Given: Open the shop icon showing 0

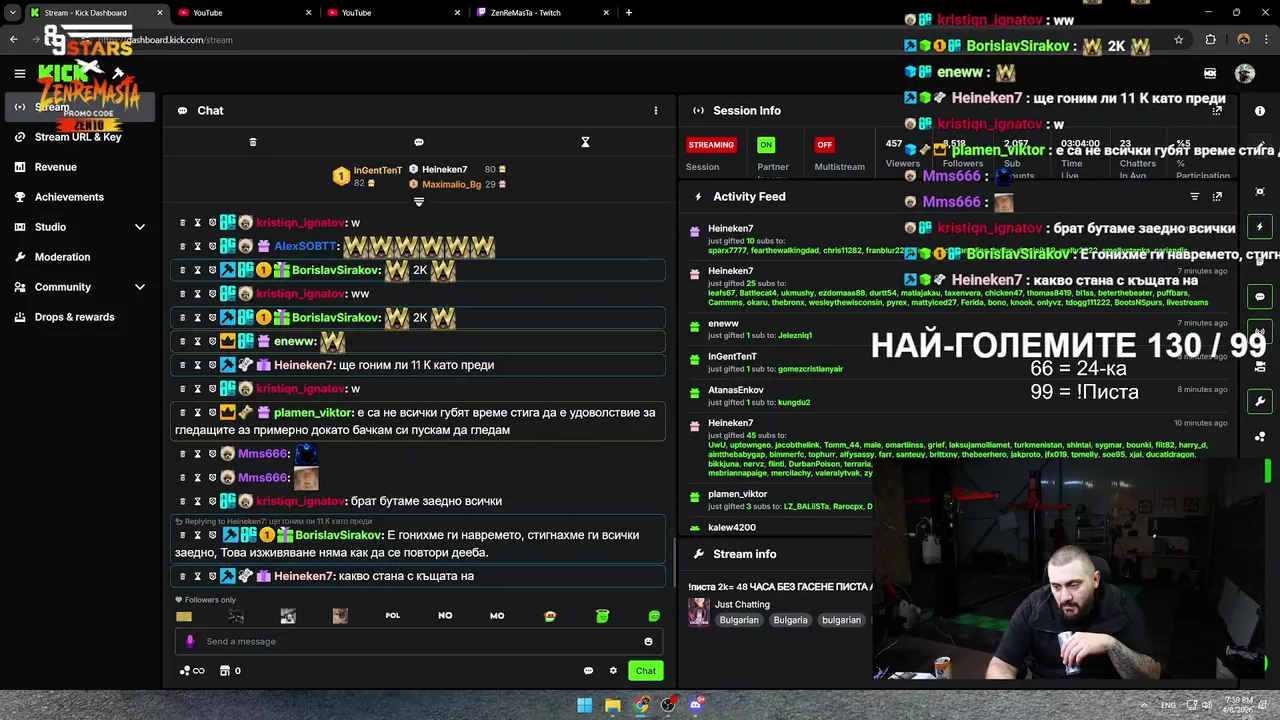Looking at the screenshot, I should (x=230, y=671).
